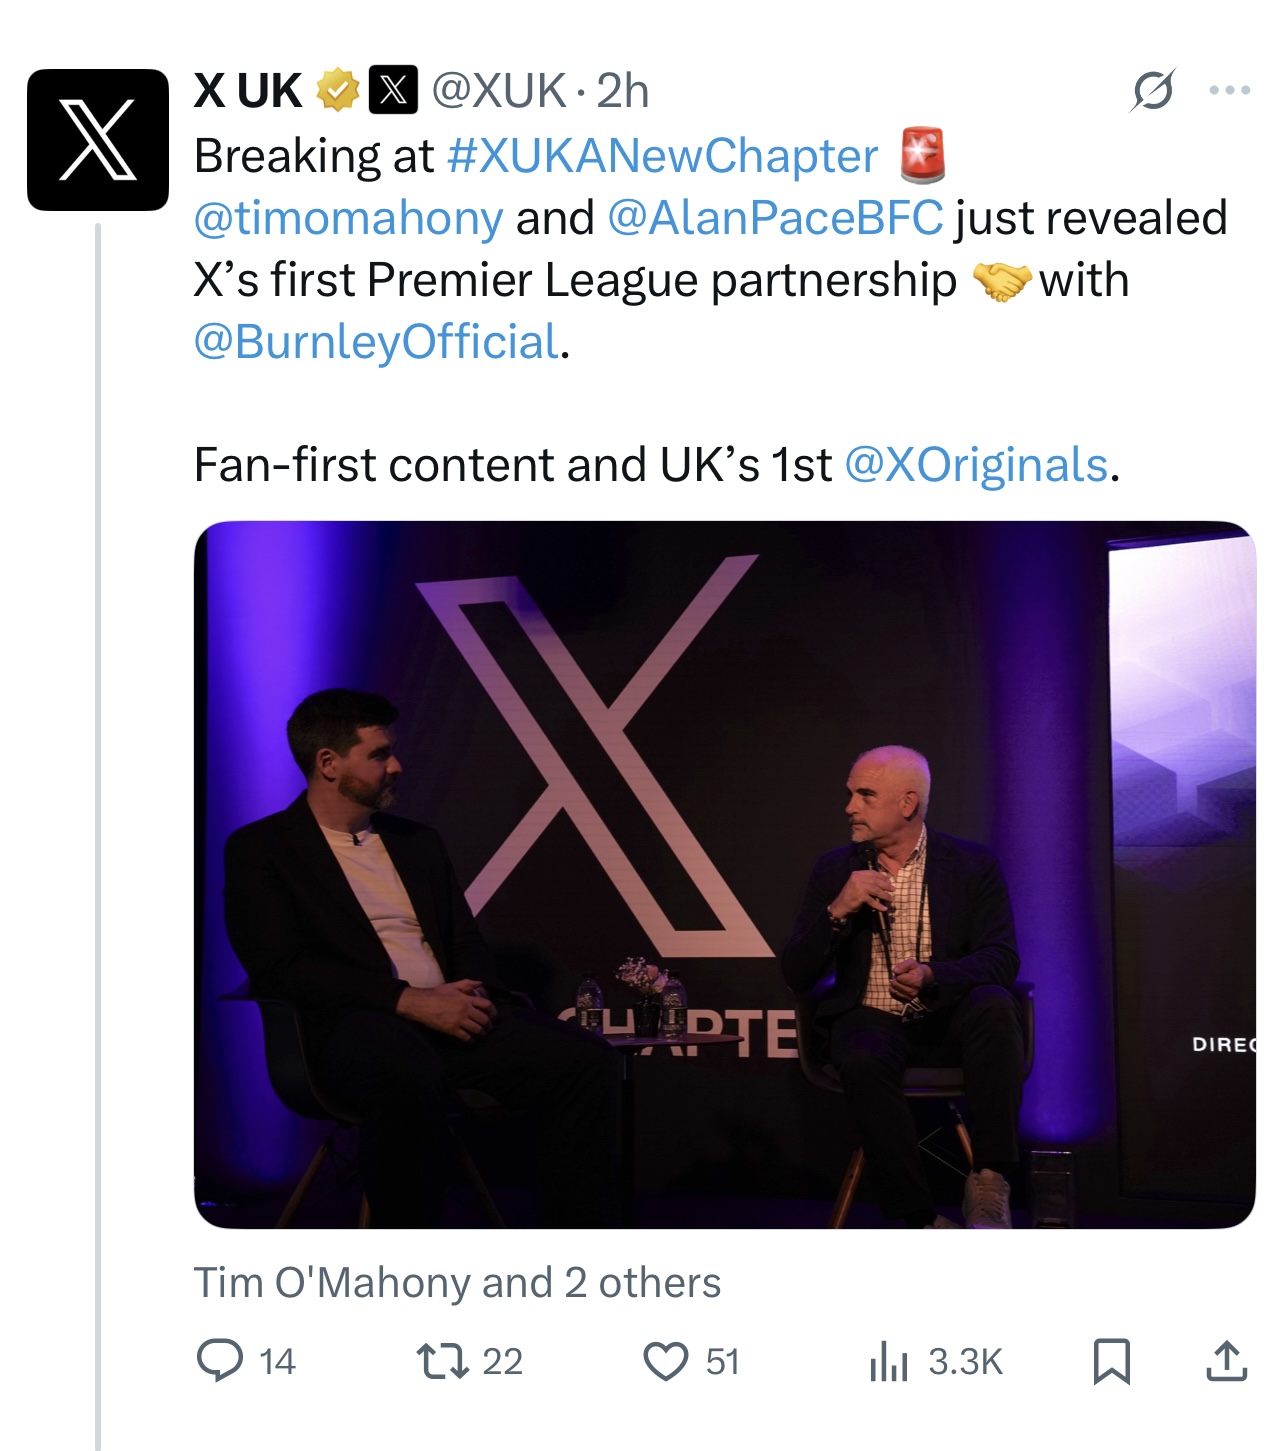Viewport: 1283px width, 1451px height.
Task: Like the post with heart icon
Action: click(665, 1361)
